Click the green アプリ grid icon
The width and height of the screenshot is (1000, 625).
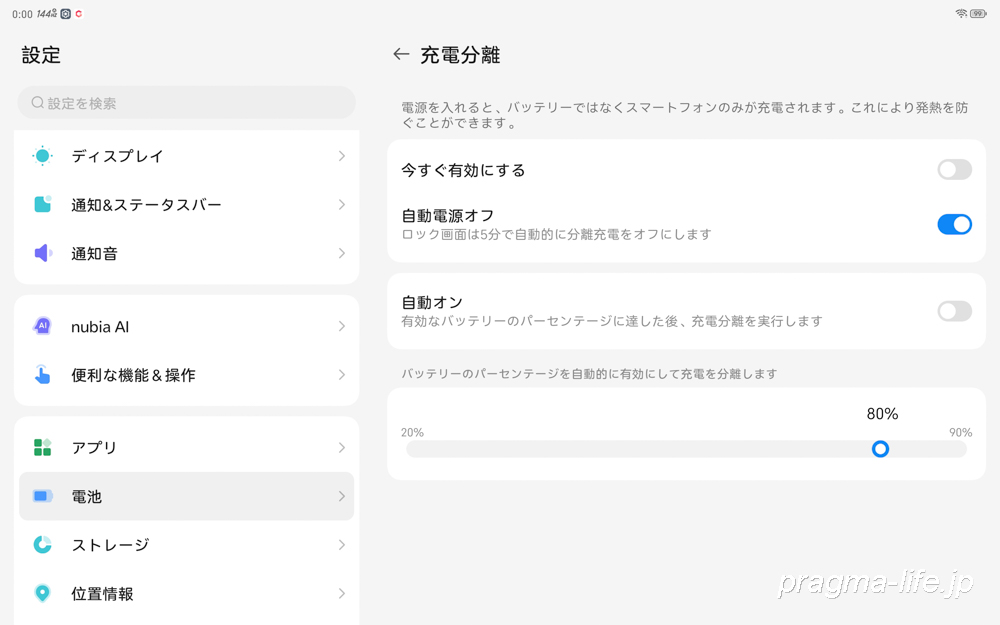click(x=42, y=448)
